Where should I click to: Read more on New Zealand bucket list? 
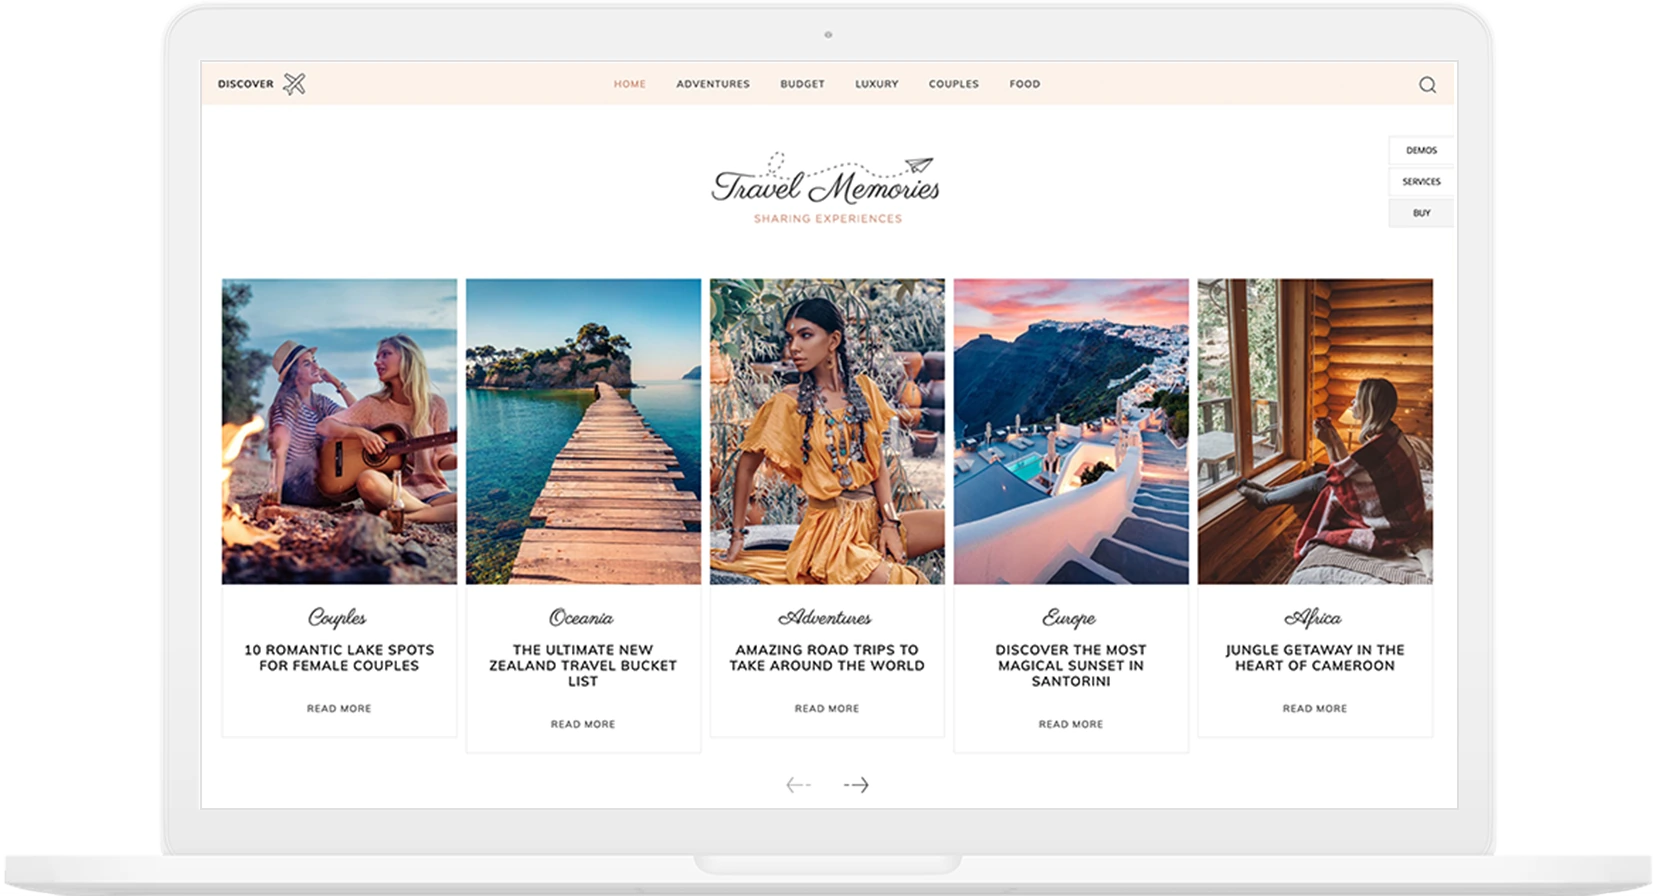click(583, 724)
